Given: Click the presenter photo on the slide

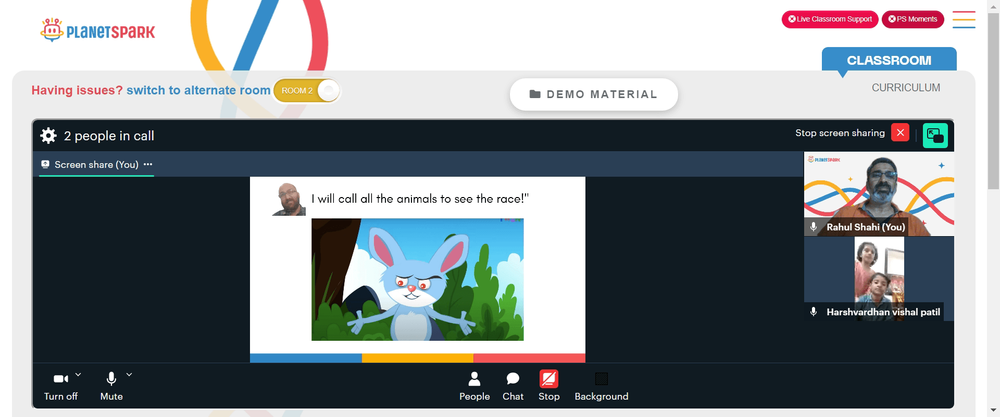Looking at the screenshot, I should 289,199.
